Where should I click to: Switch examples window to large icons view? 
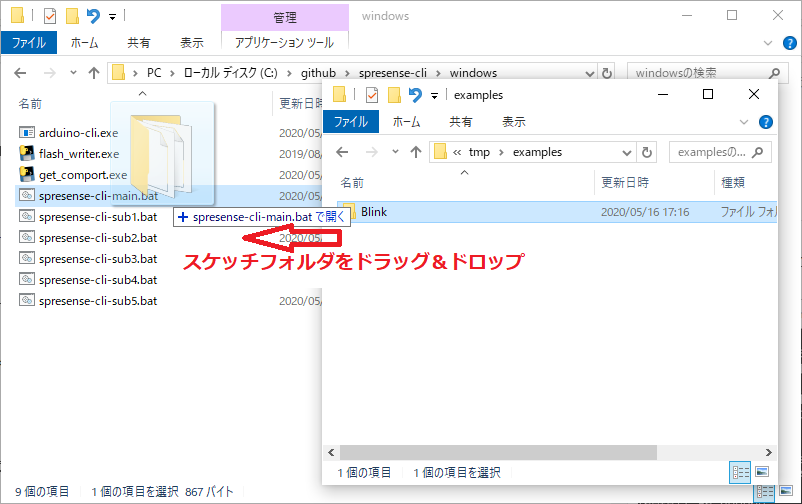[762, 472]
